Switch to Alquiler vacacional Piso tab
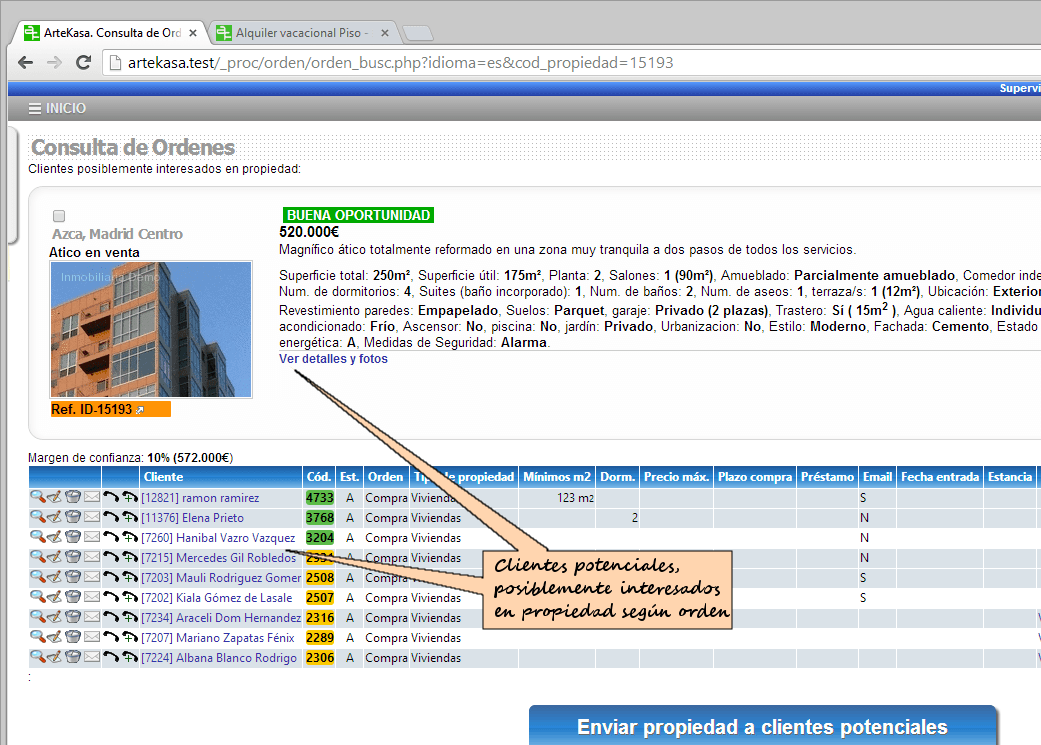 coord(300,33)
